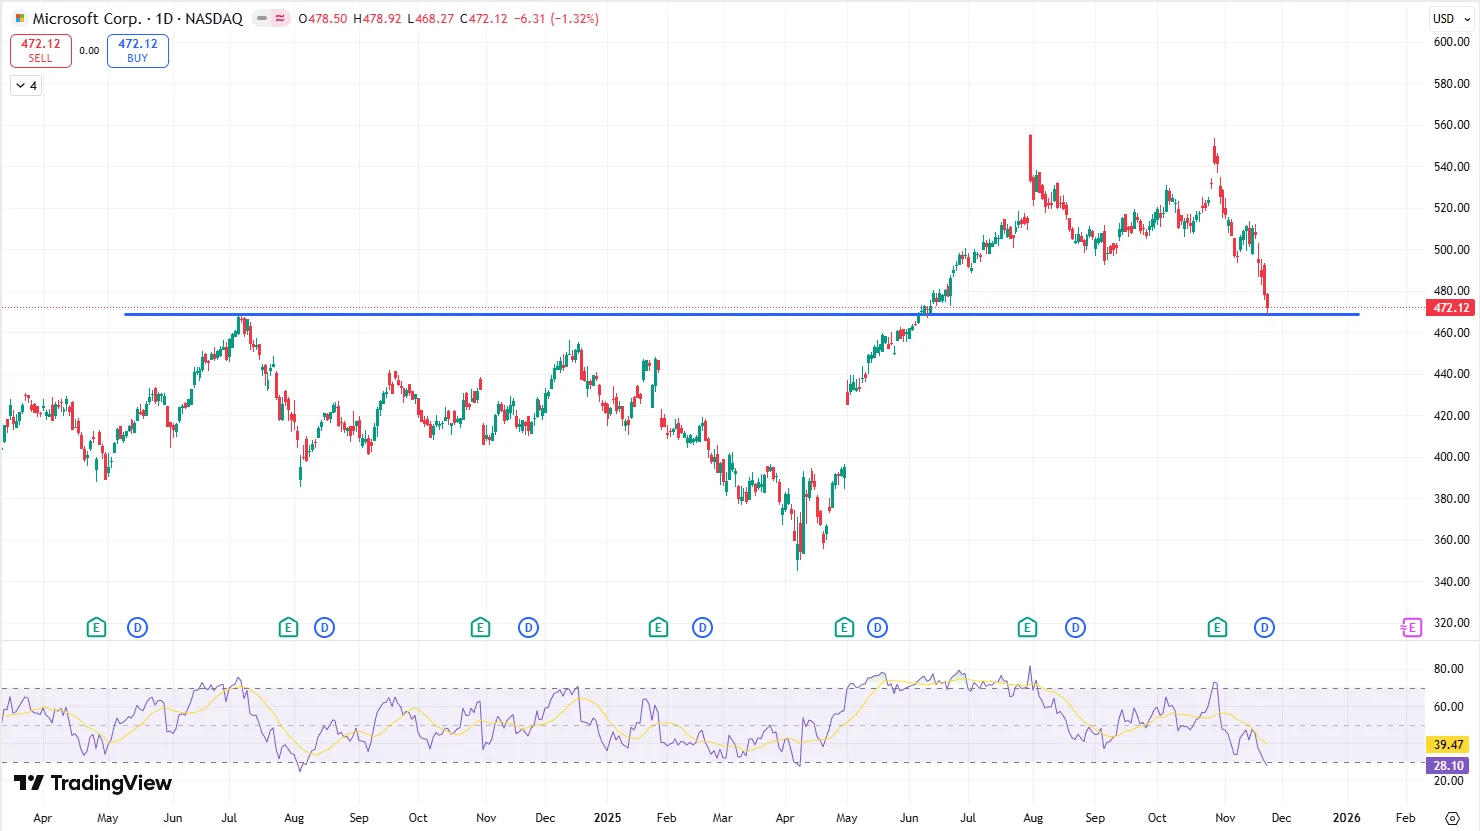Open the USD currency dropdown

(x=1451, y=18)
